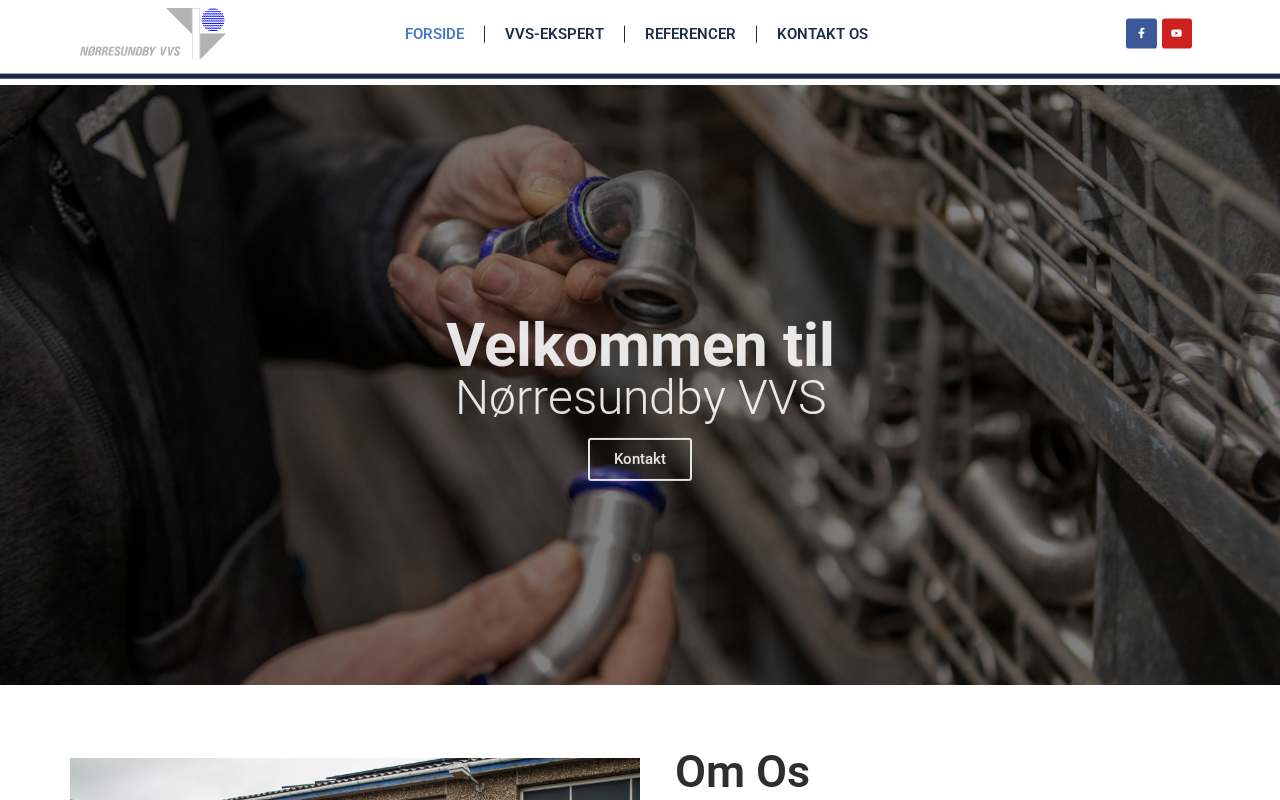Viewport: 1280px width, 800px height.
Task: Click the blue striped circle in the logo
Action: click(213, 20)
